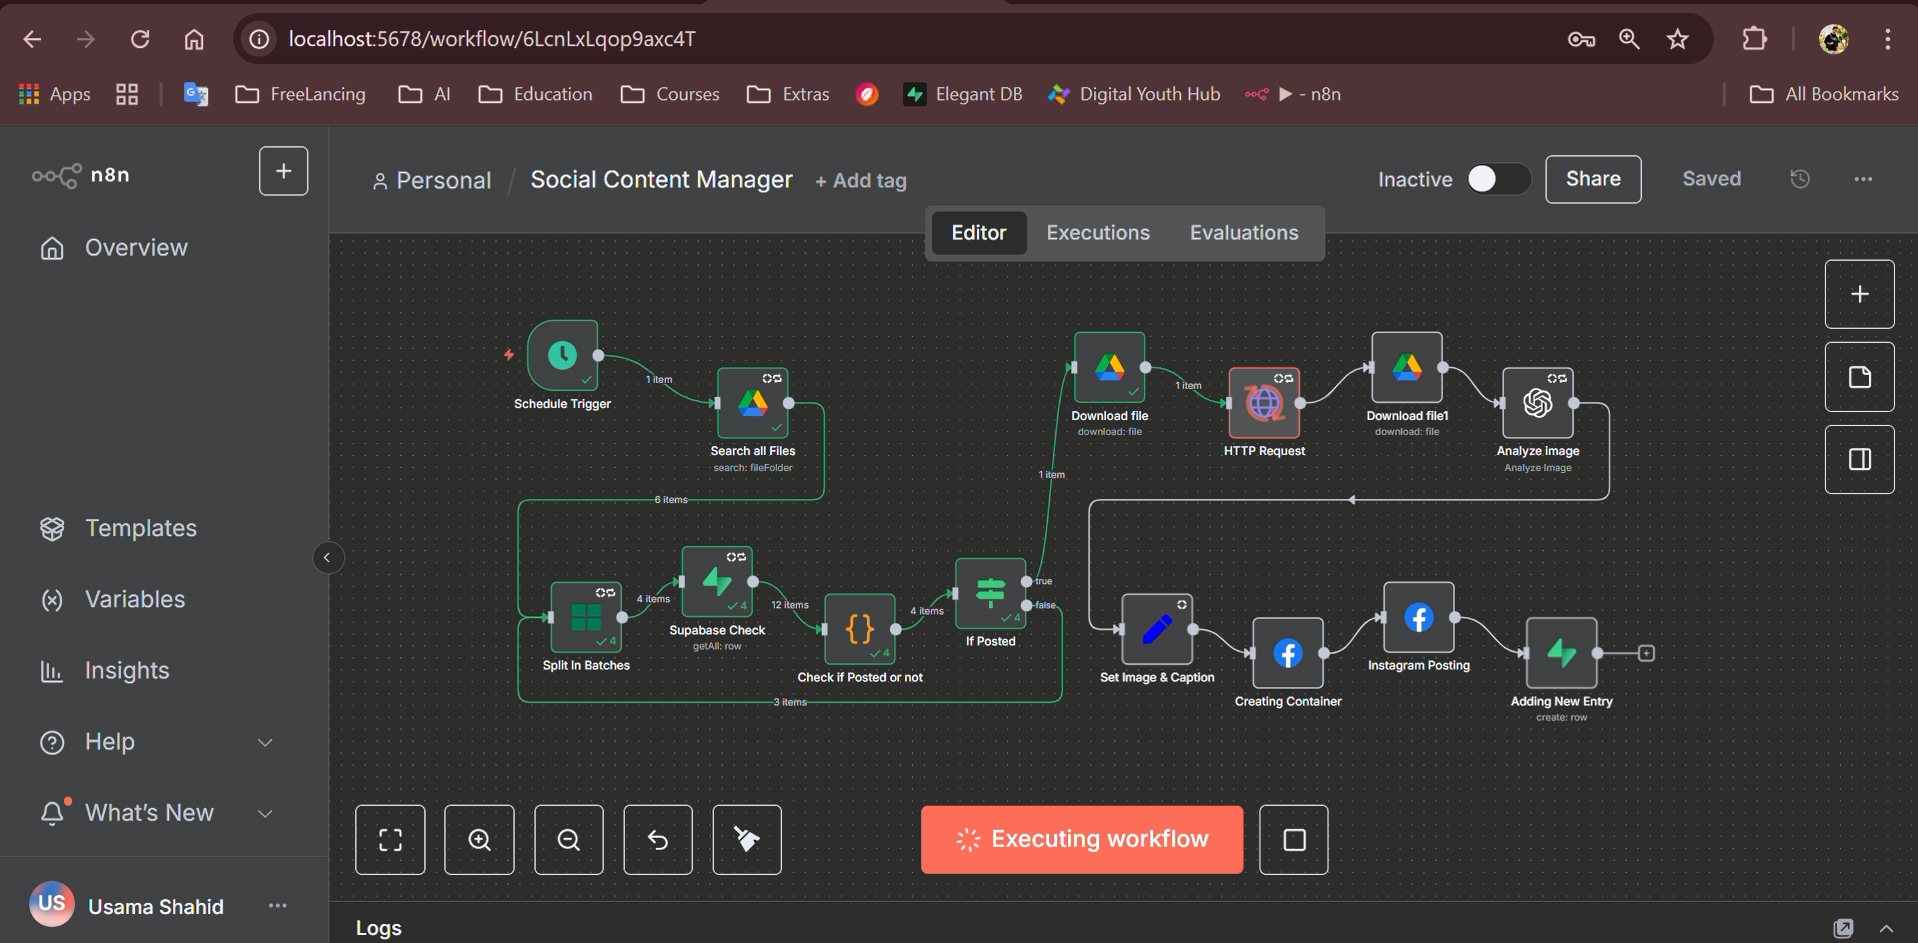This screenshot has width=1918, height=943.
Task: Reload the browser page
Action: (x=140, y=39)
